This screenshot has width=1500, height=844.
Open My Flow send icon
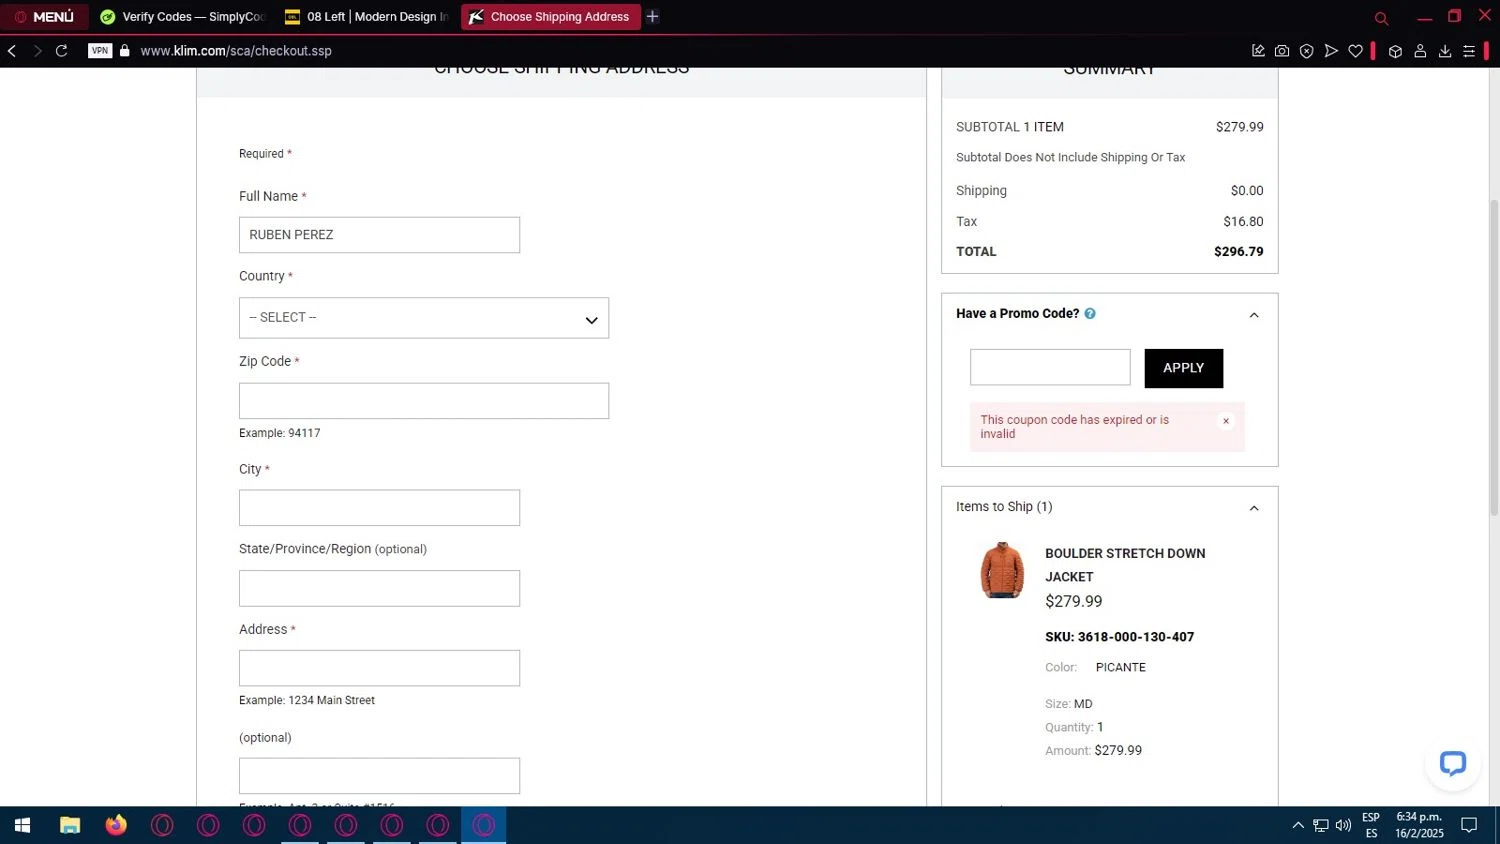point(1331,51)
